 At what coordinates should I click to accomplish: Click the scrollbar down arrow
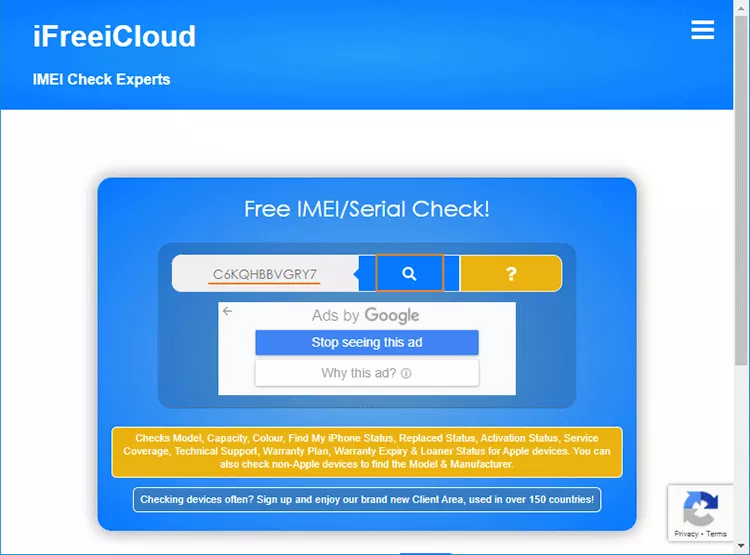741,545
